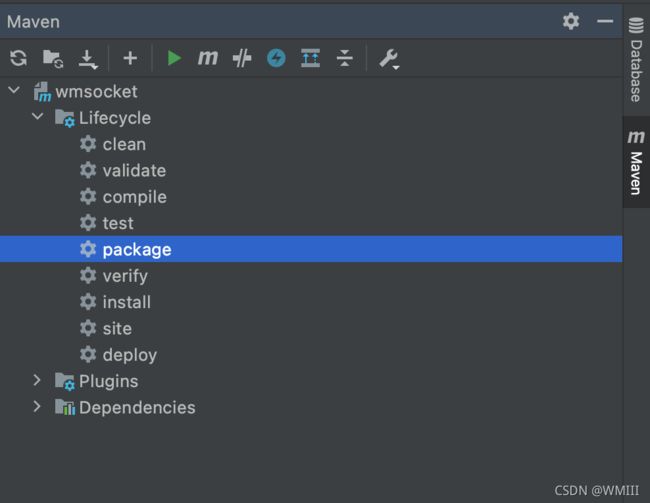Collapse all tree nodes icon
This screenshot has width=650, height=503.
tap(344, 58)
